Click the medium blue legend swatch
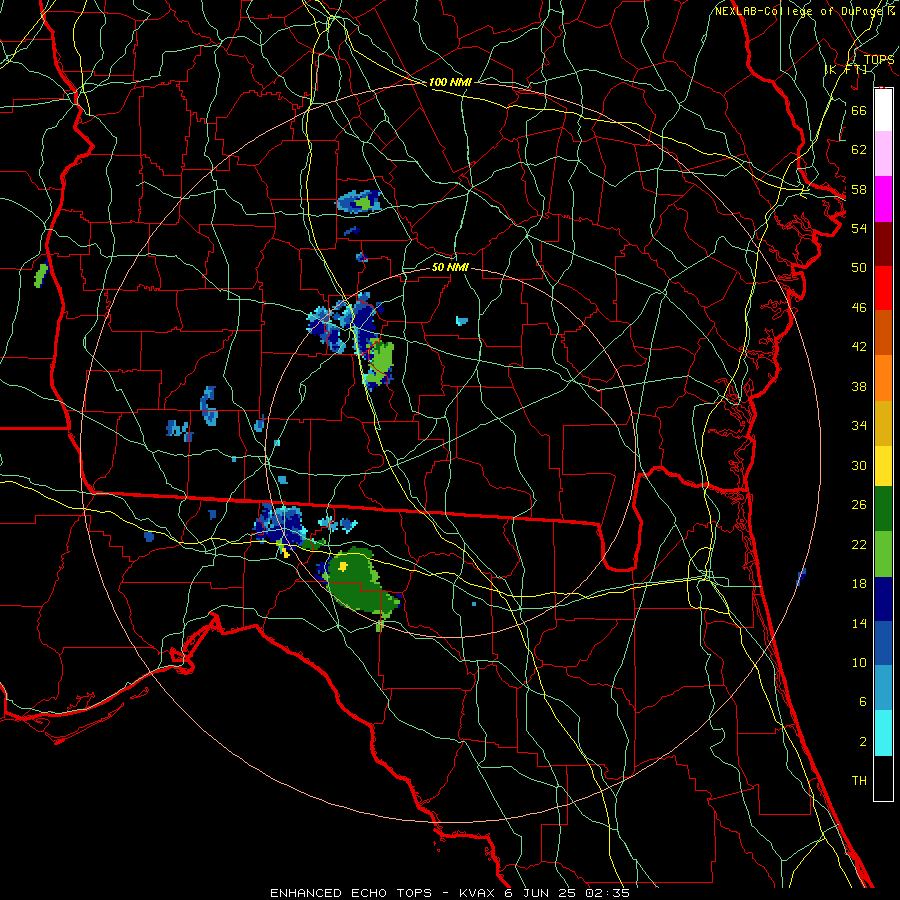Viewport: 900px width, 900px height. pyautogui.click(x=883, y=643)
